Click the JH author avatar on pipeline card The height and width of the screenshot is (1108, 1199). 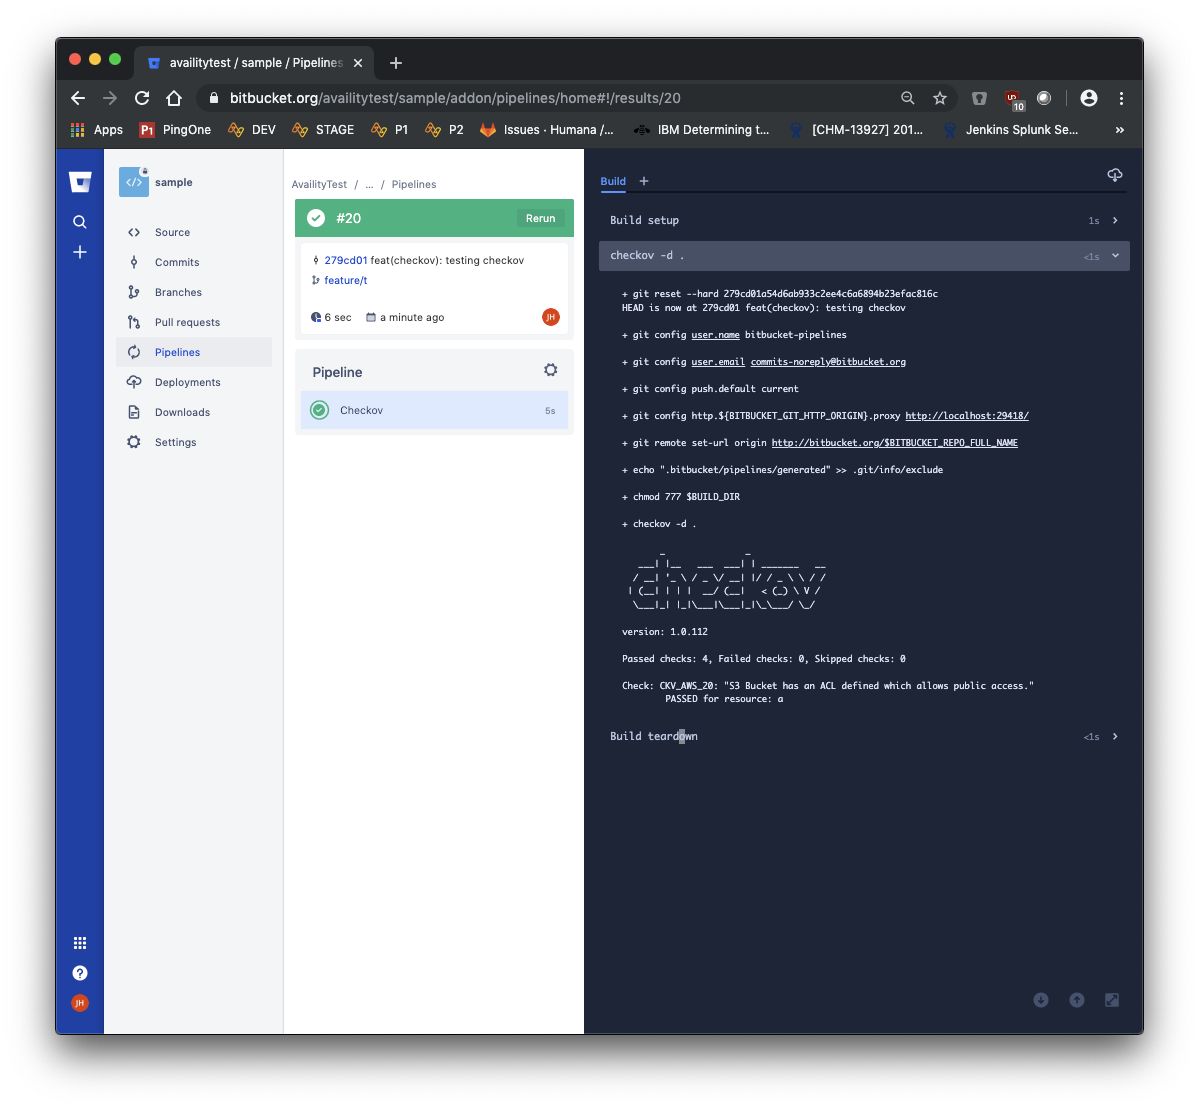pyautogui.click(x=551, y=317)
